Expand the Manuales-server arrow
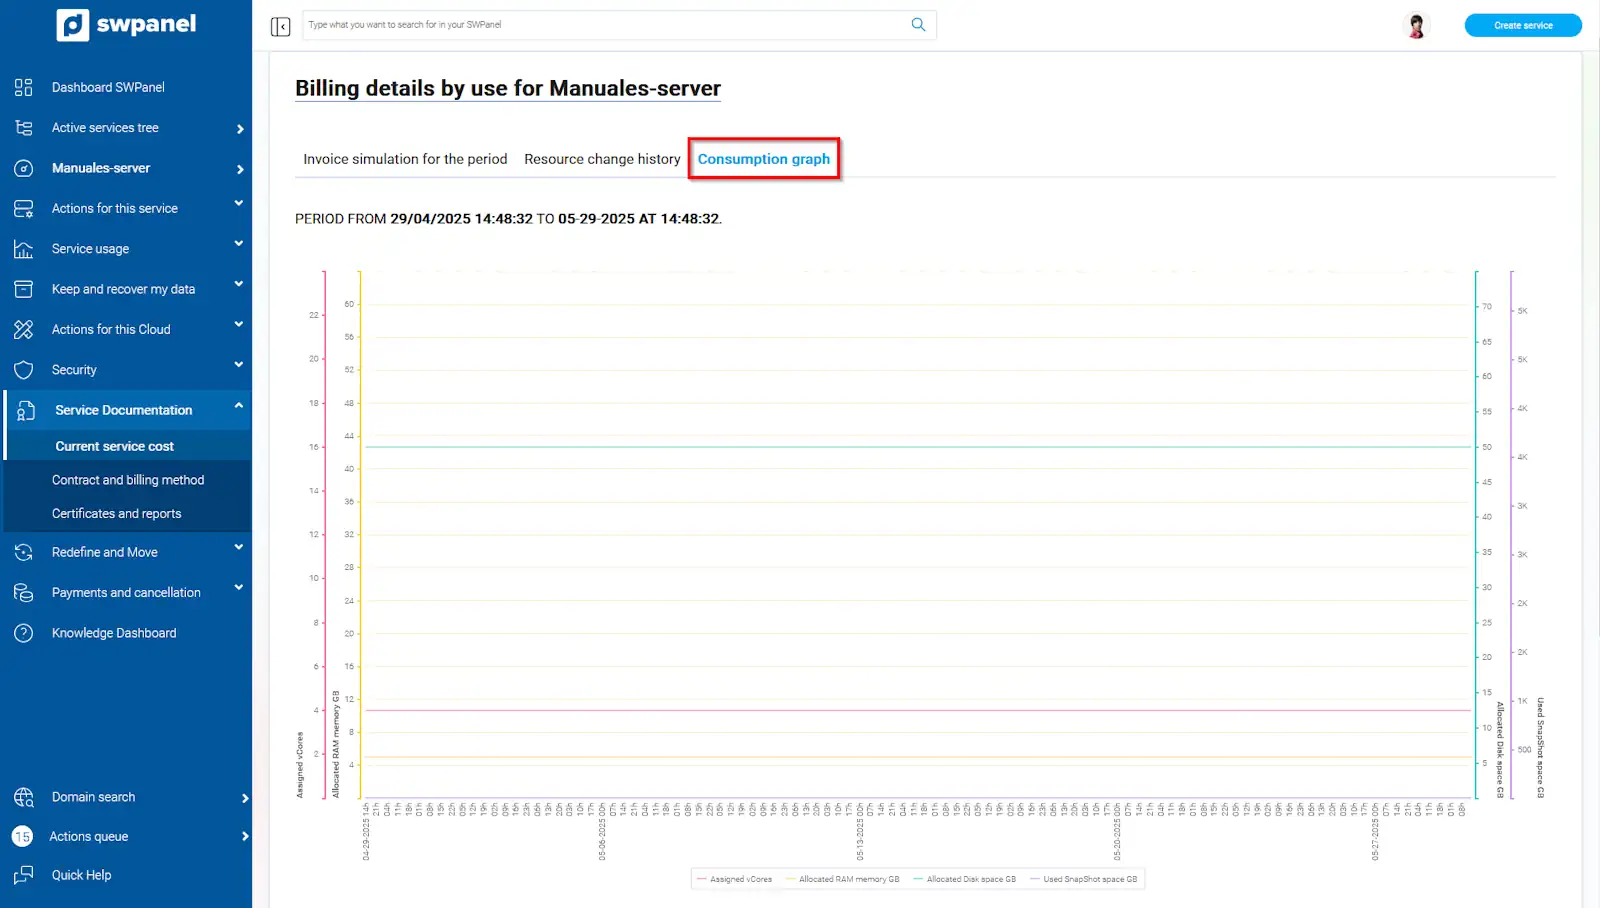 pyautogui.click(x=240, y=169)
